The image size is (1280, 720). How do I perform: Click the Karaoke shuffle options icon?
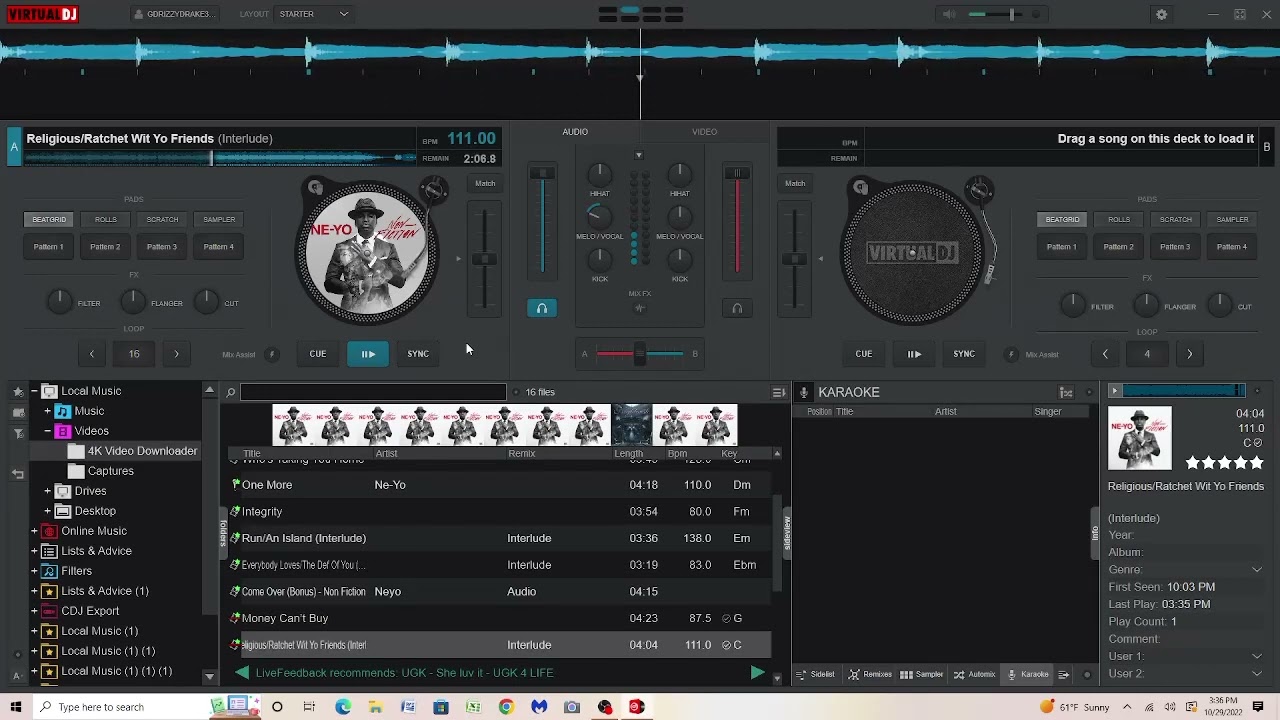(1066, 392)
